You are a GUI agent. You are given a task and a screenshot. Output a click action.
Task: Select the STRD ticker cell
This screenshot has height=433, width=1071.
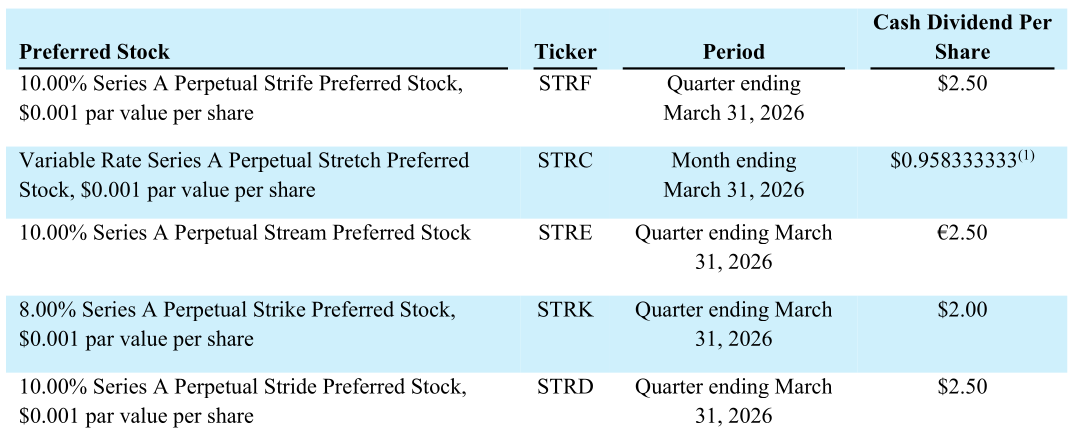565,387
